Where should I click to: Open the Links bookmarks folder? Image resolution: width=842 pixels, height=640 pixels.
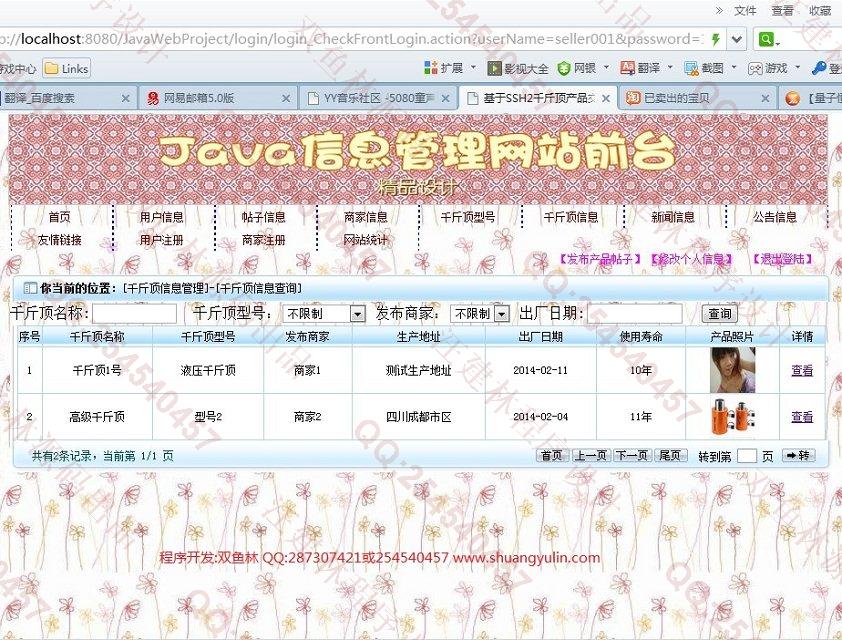click(x=67, y=69)
